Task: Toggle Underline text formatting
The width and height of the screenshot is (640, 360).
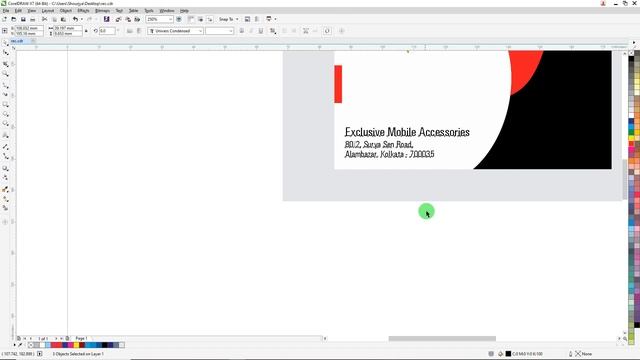Action: [x=260, y=31]
